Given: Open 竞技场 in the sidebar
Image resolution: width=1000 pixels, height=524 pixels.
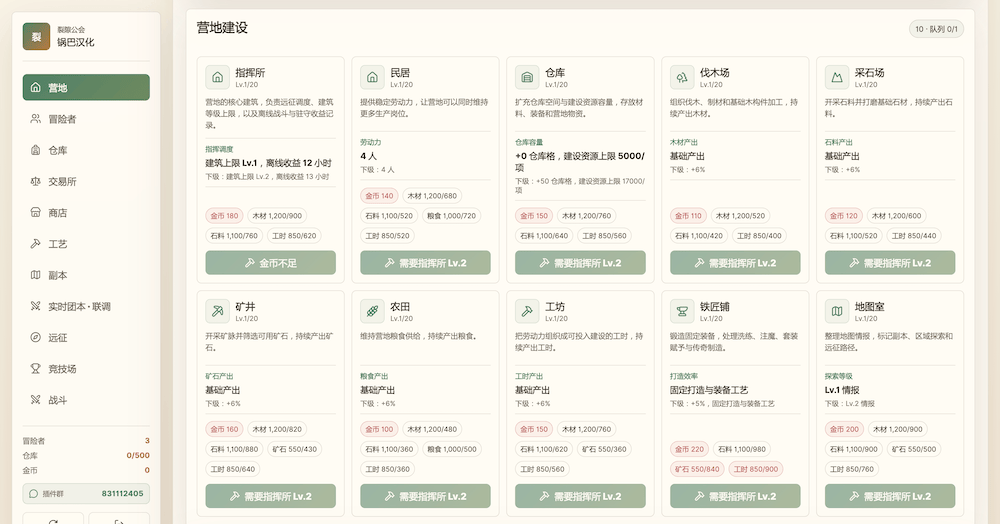Looking at the screenshot, I should point(86,368).
